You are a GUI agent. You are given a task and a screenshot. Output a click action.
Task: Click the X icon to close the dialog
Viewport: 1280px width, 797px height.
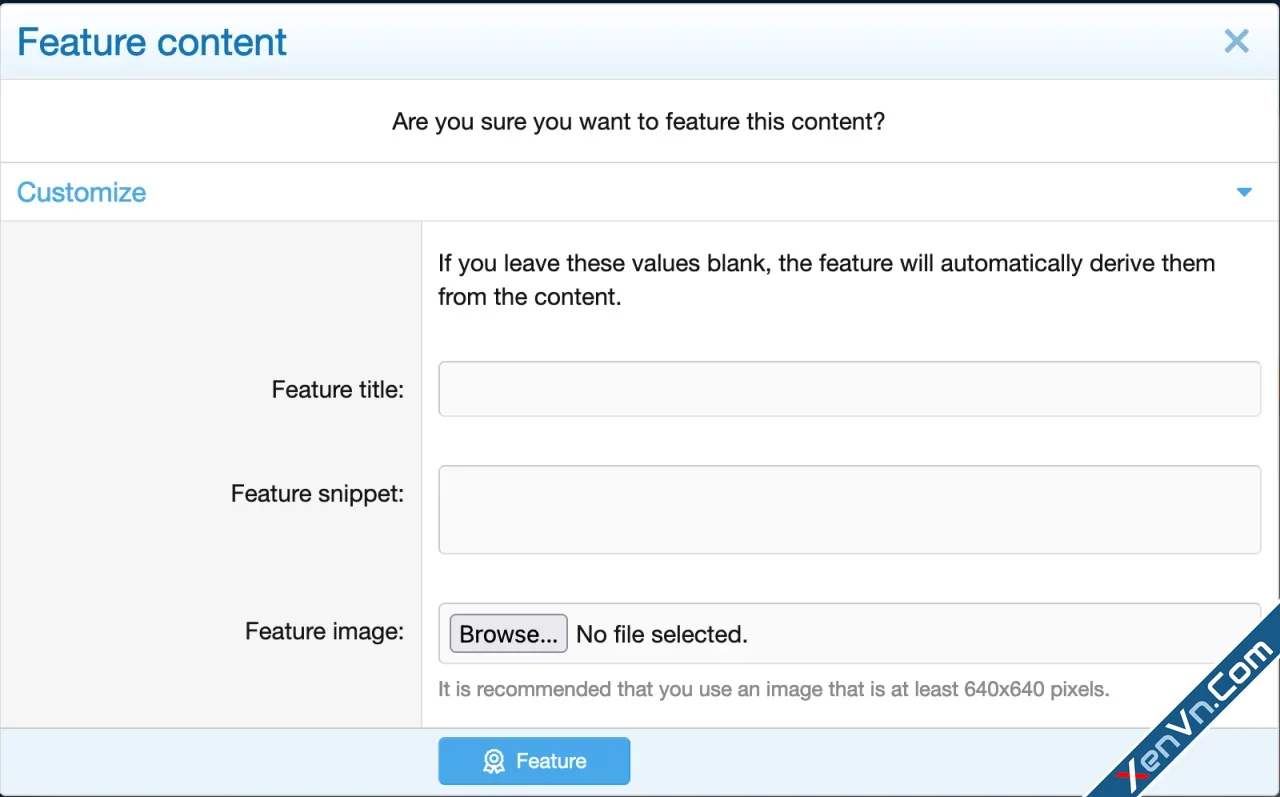1236,41
